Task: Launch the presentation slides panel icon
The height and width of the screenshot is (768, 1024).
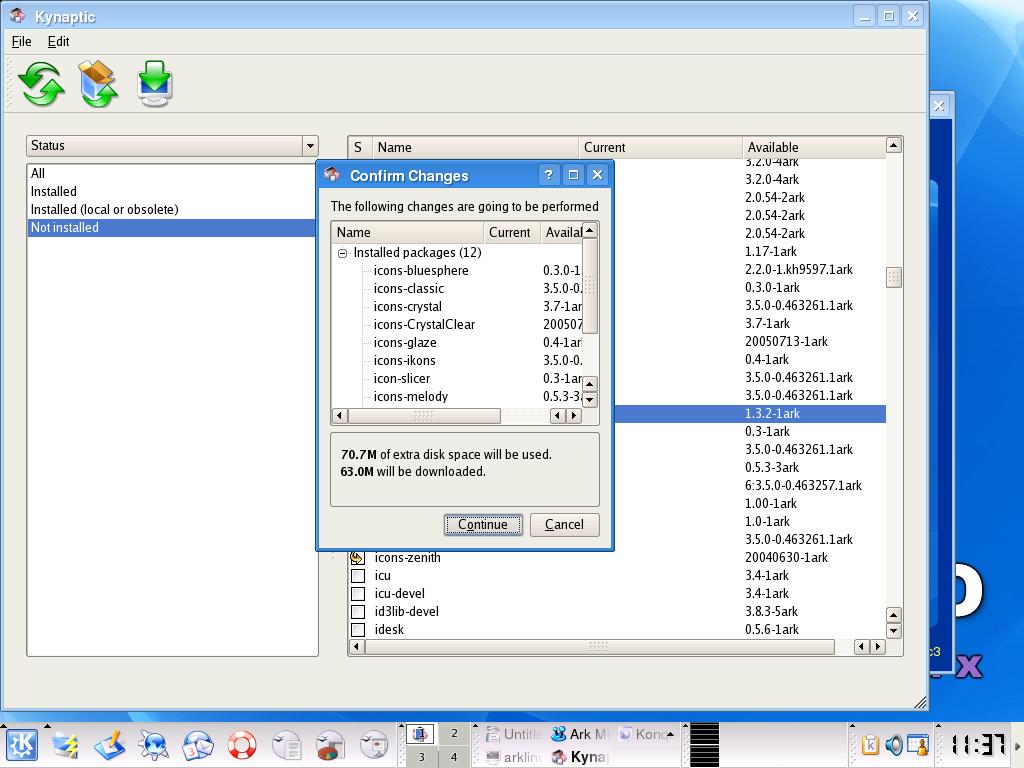Action: click(374, 745)
